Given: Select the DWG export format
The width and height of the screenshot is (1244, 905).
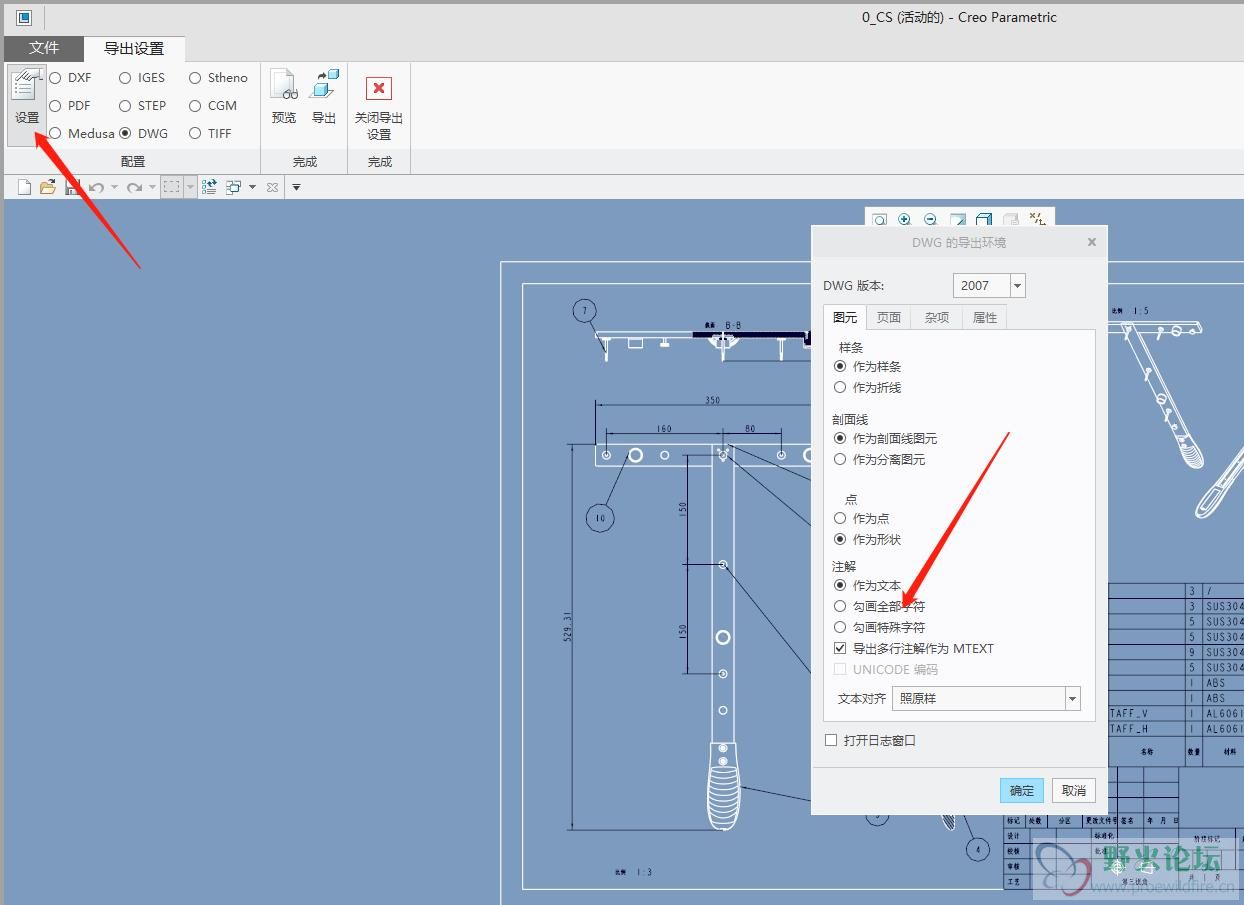Looking at the screenshot, I should click(125, 133).
